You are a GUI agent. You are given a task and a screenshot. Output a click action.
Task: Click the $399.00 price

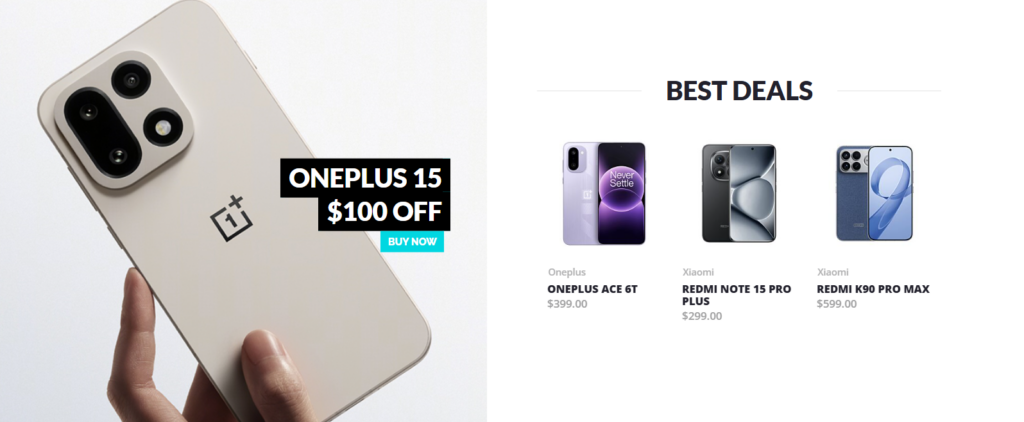click(568, 304)
